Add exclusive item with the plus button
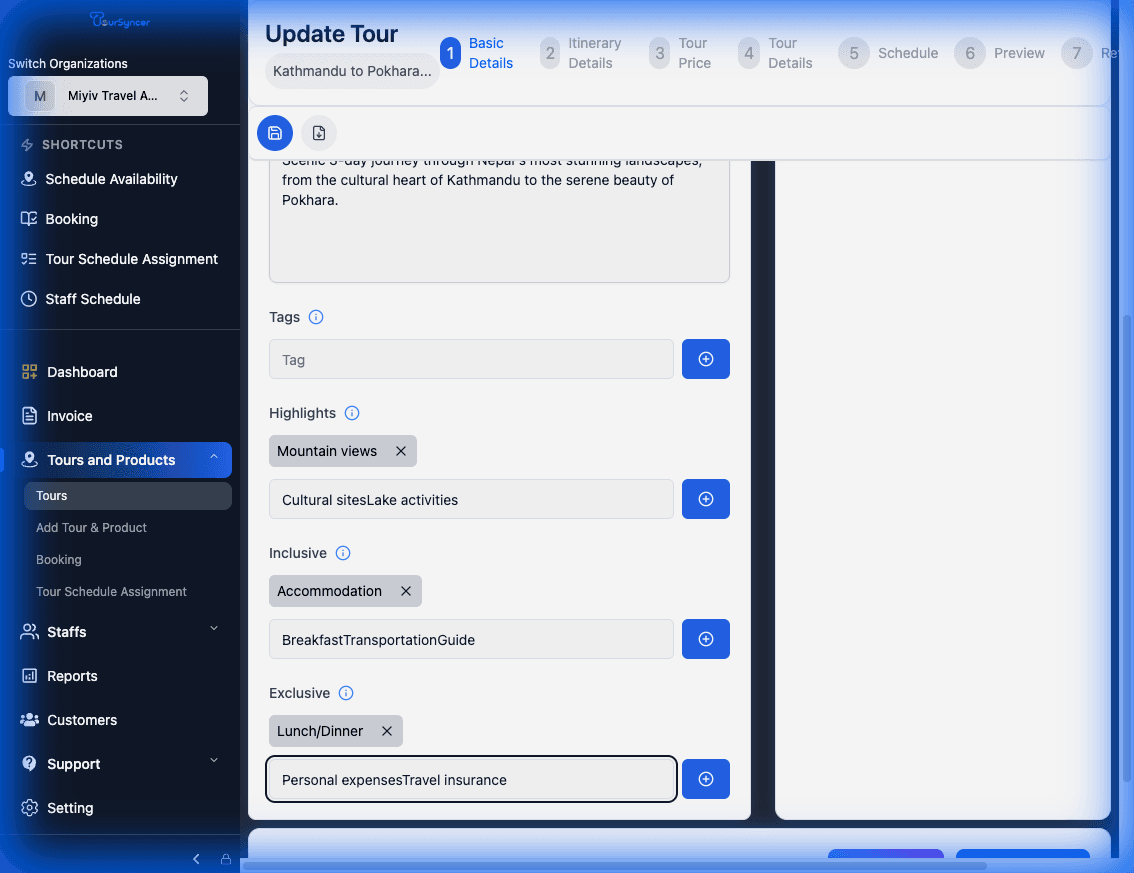Image resolution: width=1134 pixels, height=873 pixels. 705,779
